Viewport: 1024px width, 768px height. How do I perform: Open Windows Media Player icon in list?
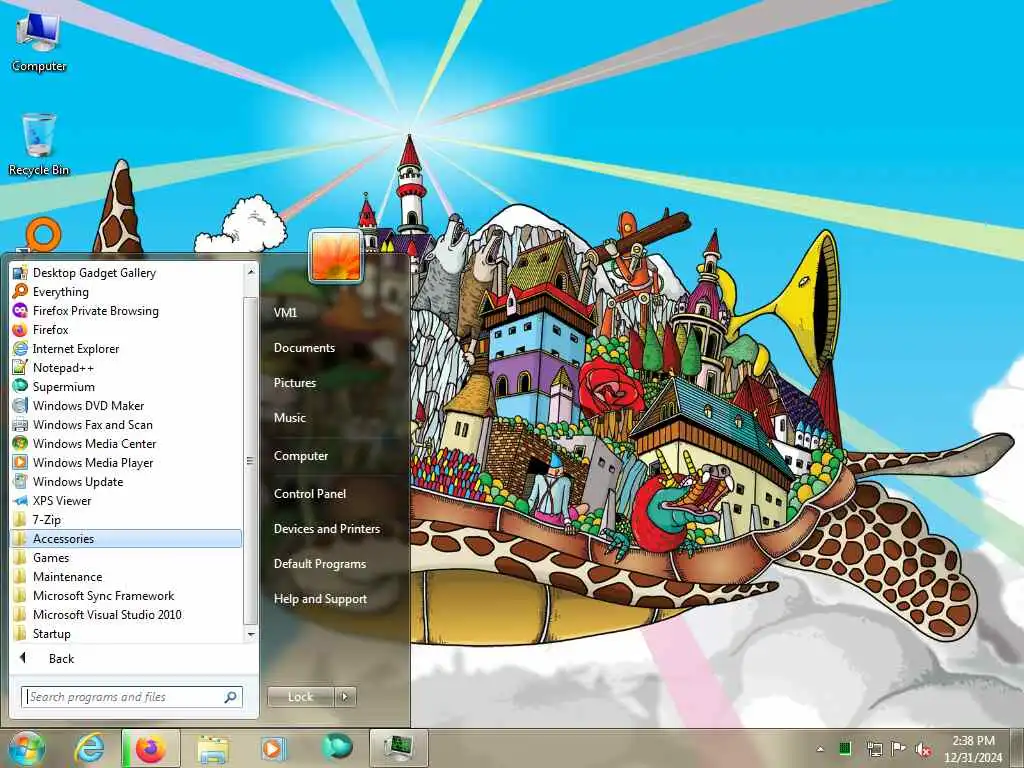(x=20, y=462)
